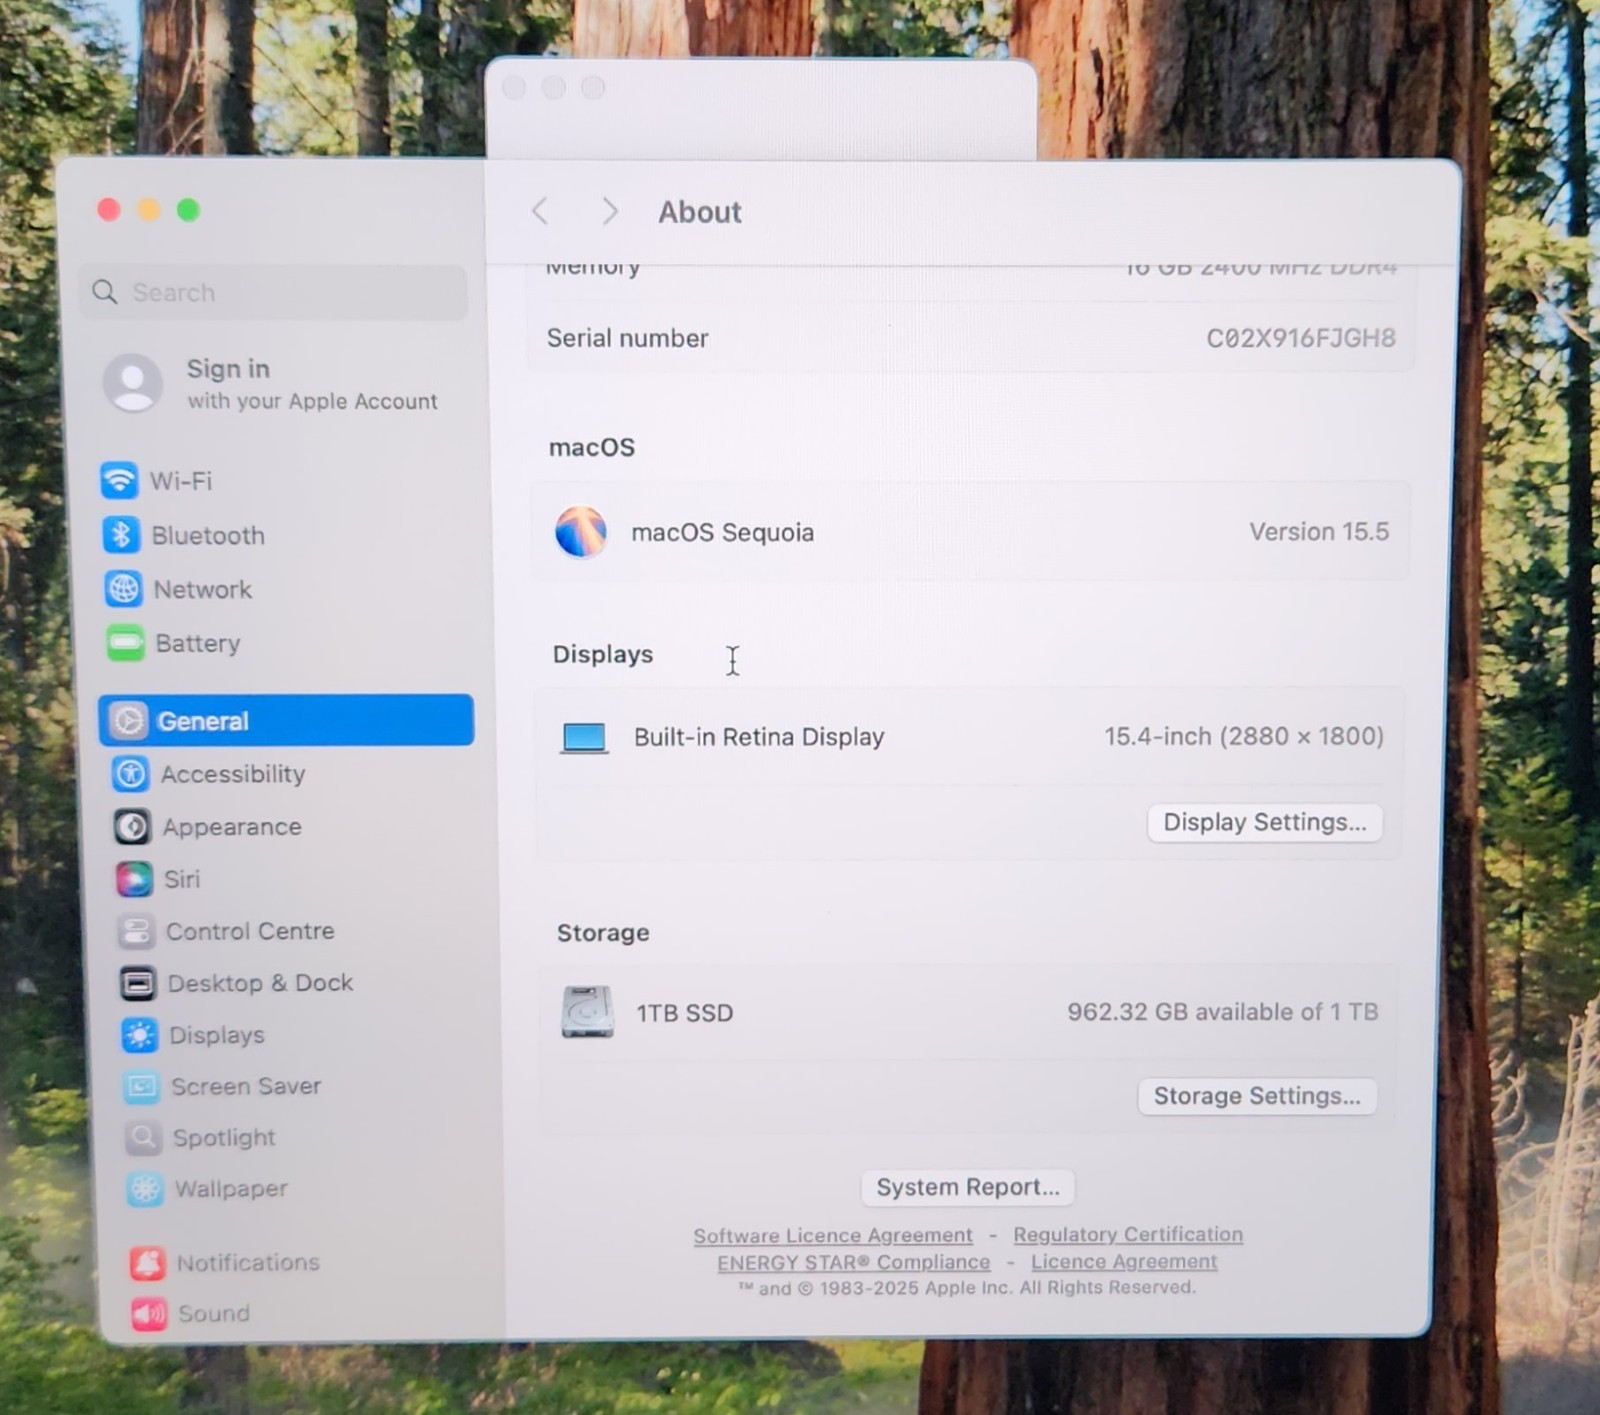Viewport: 1600px width, 1415px height.
Task: Select Accessibility in the sidebar
Action: [x=233, y=774]
